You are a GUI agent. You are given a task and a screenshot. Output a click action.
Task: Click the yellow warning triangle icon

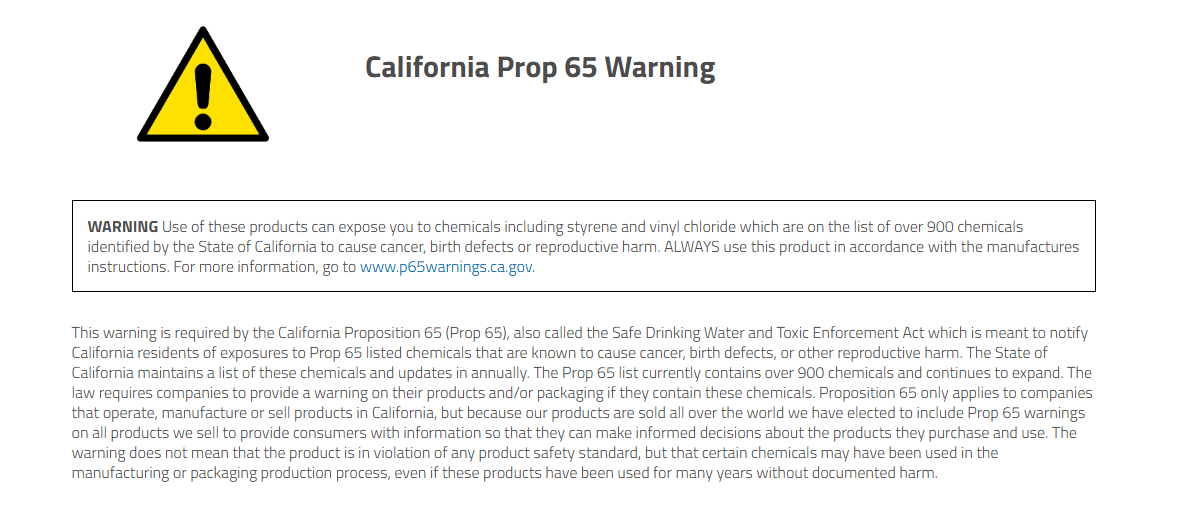tap(203, 85)
